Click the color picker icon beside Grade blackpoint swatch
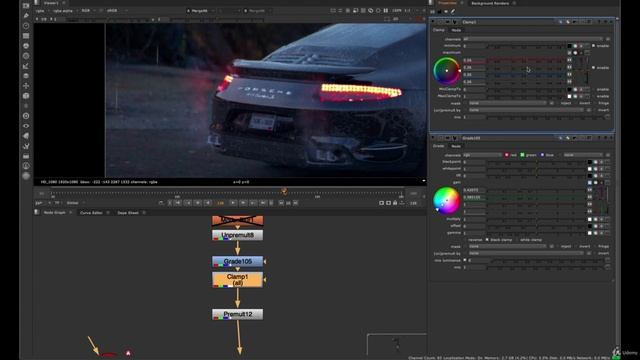The width and height of the screenshot is (640, 360). pos(596,162)
